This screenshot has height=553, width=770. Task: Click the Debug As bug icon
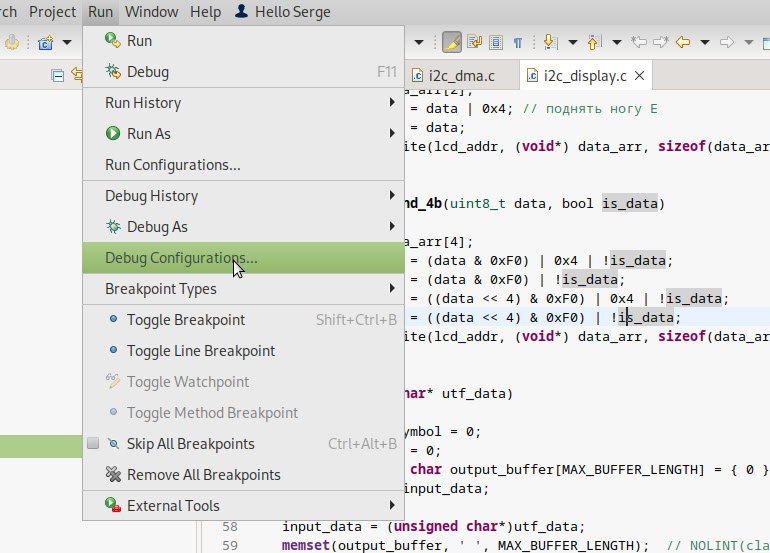click(113, 226)
